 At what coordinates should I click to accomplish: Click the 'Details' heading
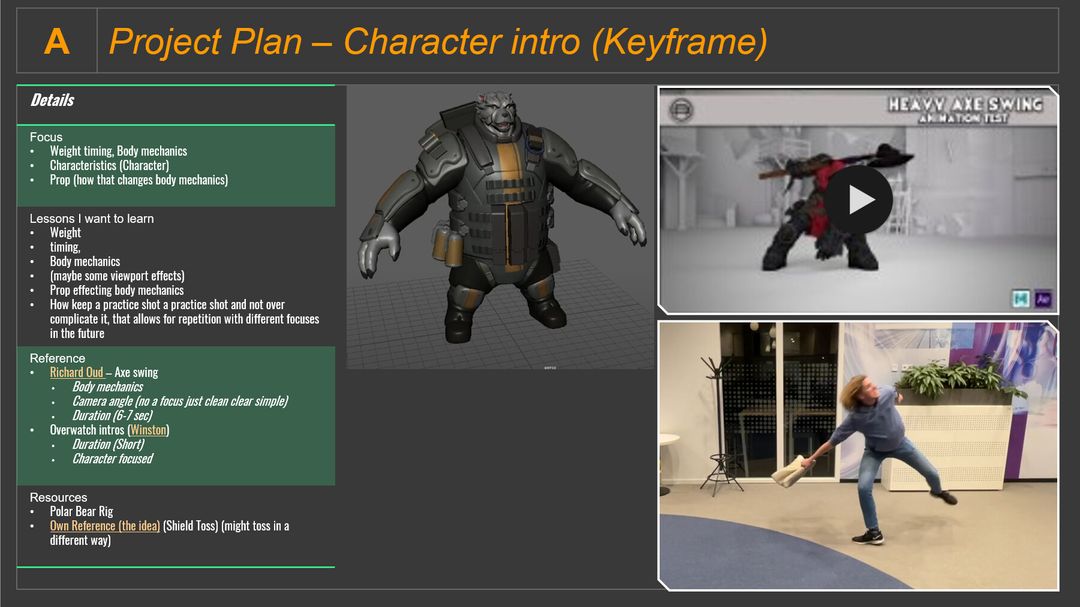(x=52, y=101)
